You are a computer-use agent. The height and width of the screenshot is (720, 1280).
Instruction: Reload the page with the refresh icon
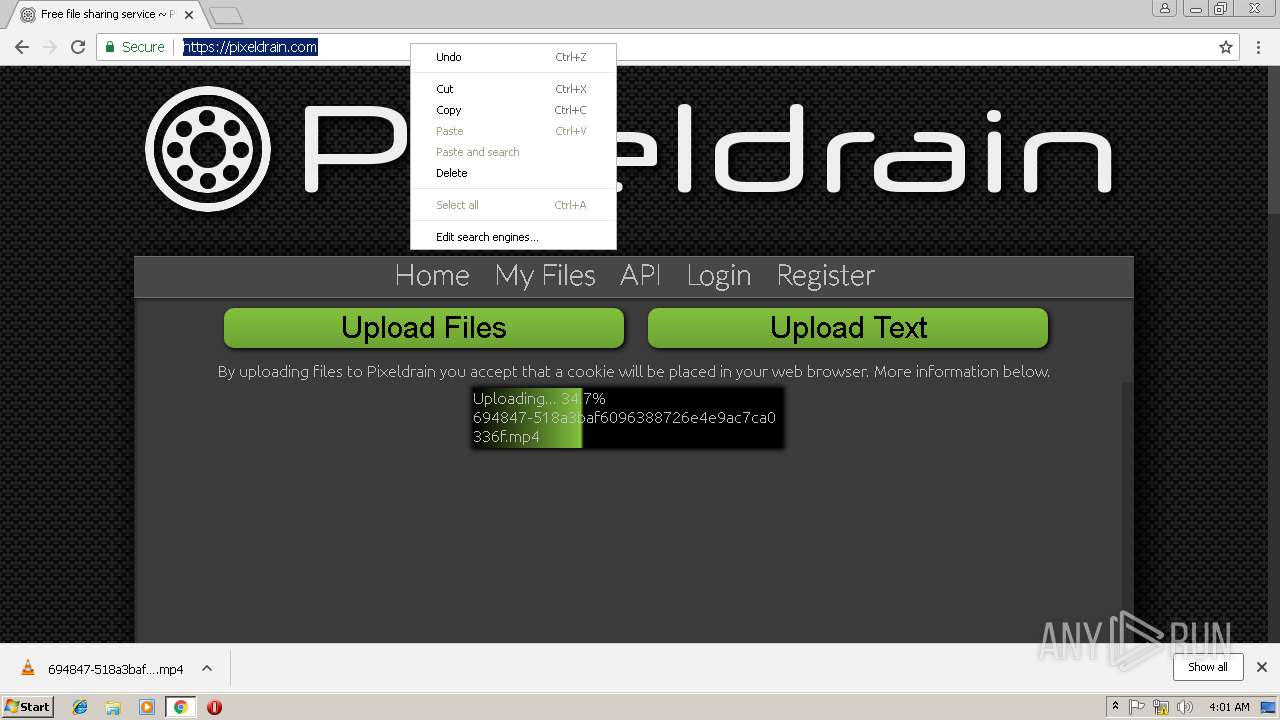click(78, 47)
